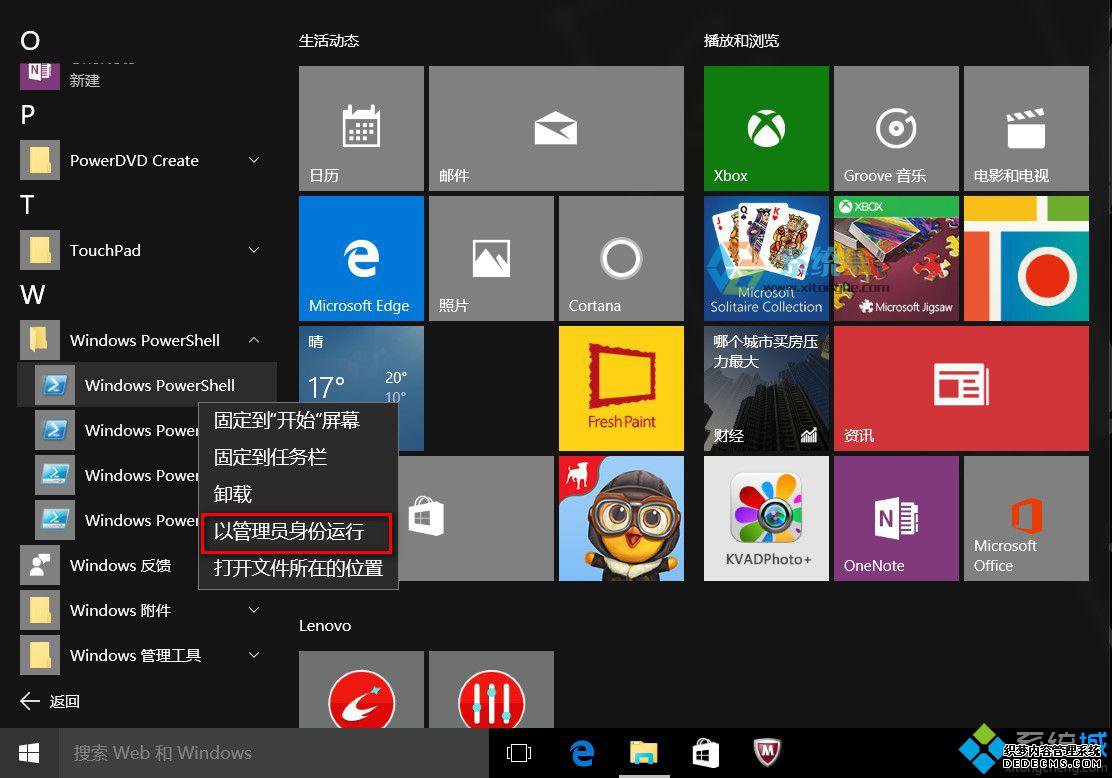This screenshot has width=1112, height=778.
Task: Open Edge from the taskbar
Action: pyautogui.click(x=582, y=753)
